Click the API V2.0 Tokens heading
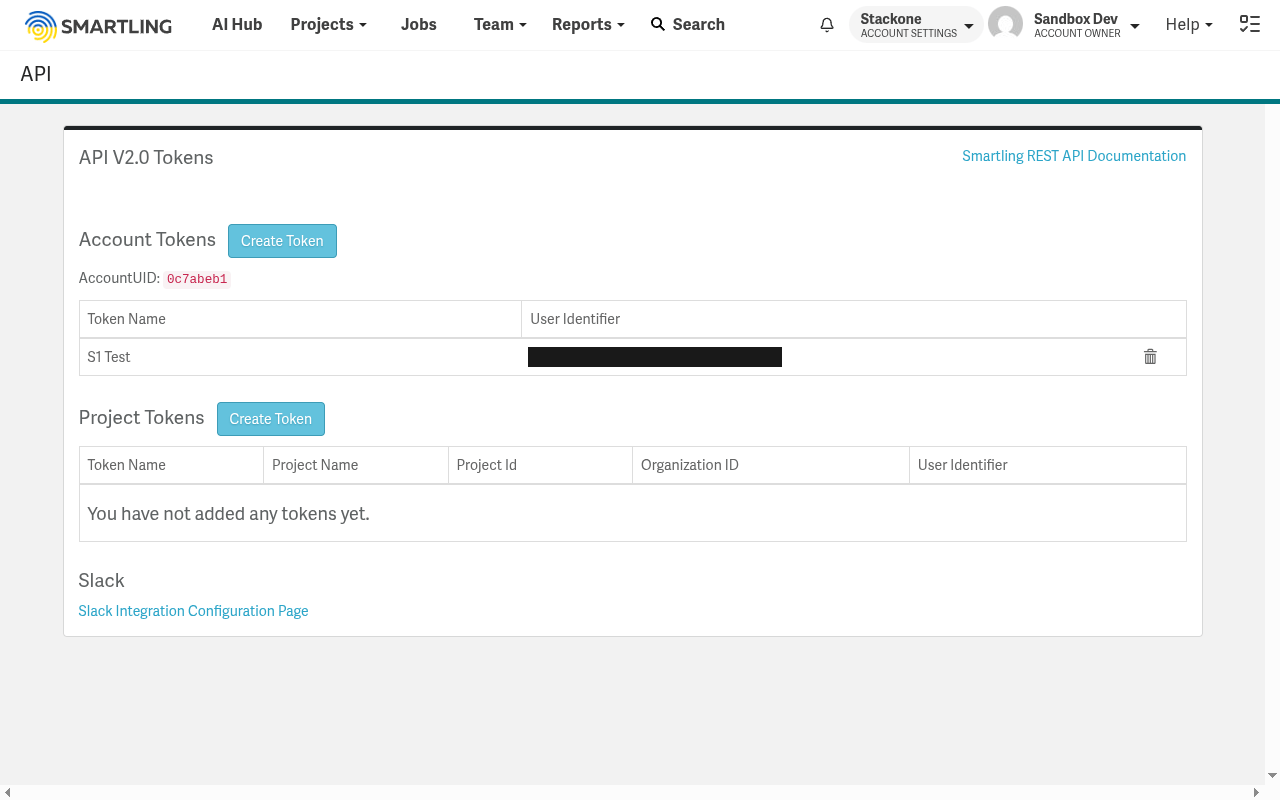 click(x=146, y=158)
